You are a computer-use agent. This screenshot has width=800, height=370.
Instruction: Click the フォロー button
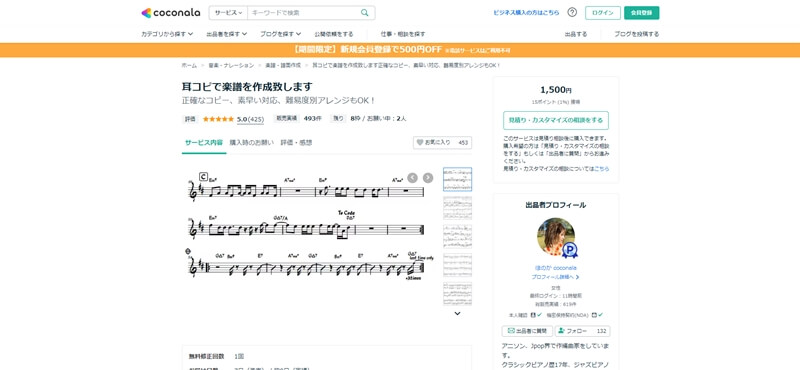tap(583, 331)
